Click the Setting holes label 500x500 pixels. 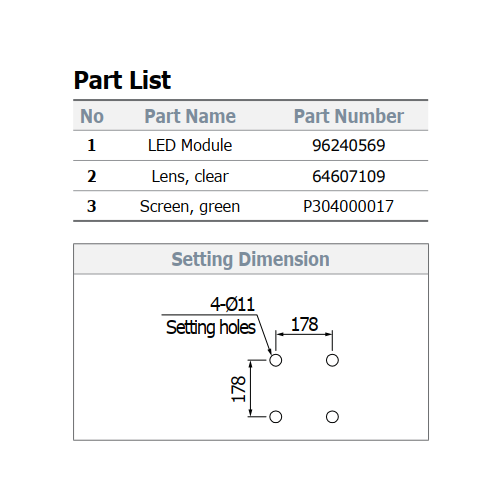tap(211, 328)
